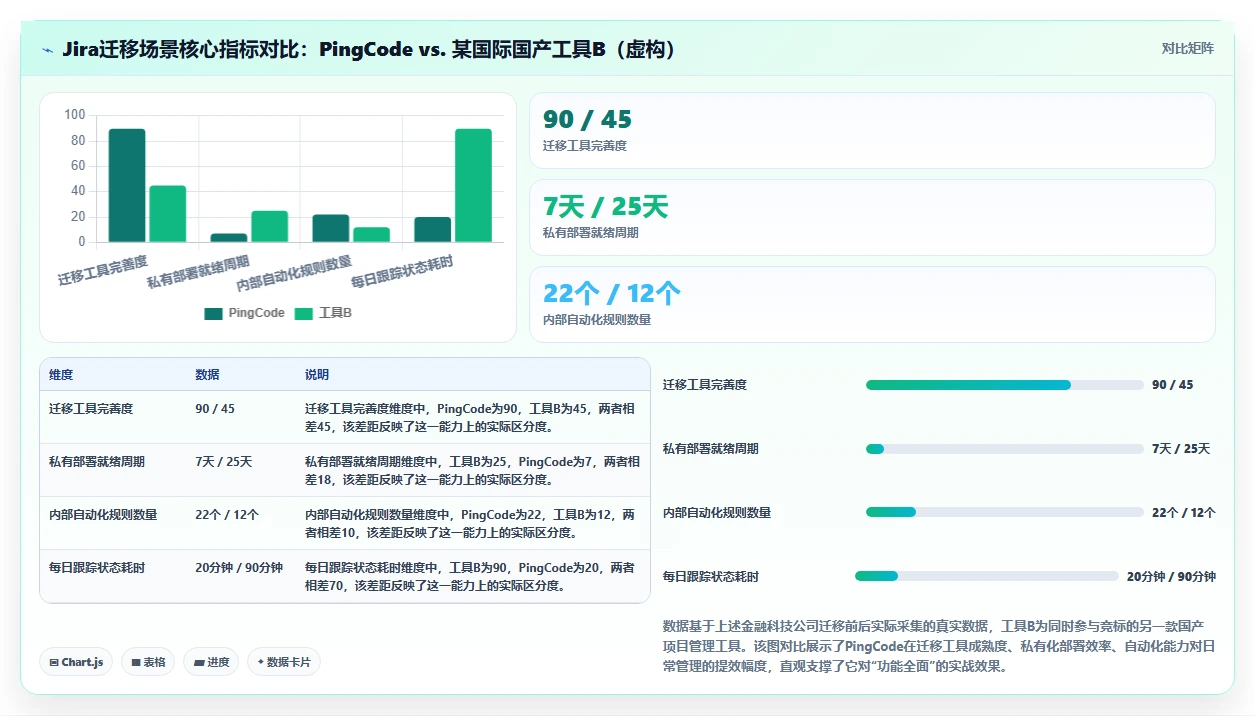Click the 22个 / 12个 table cell
The image size is (1255, 716).
point(227,515)
